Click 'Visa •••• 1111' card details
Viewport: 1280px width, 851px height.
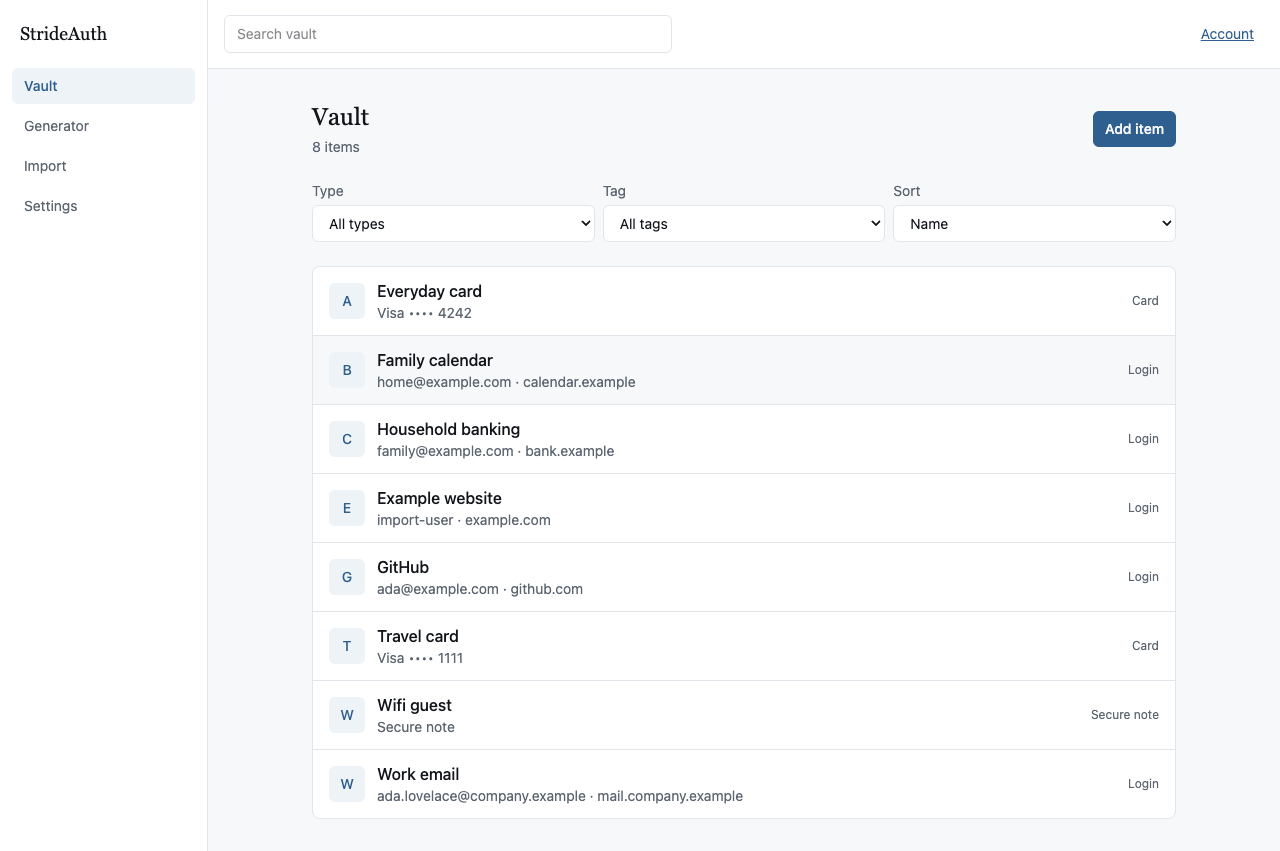coord(420,658)
